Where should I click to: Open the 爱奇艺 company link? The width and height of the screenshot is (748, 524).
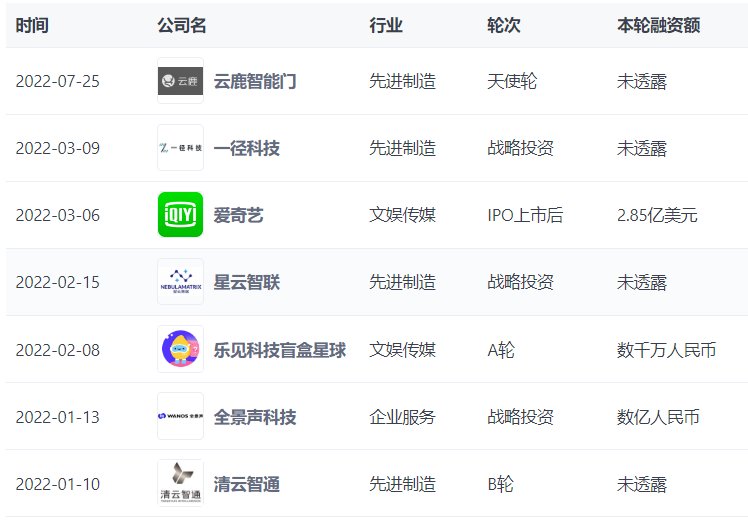[x=238, y=215]
